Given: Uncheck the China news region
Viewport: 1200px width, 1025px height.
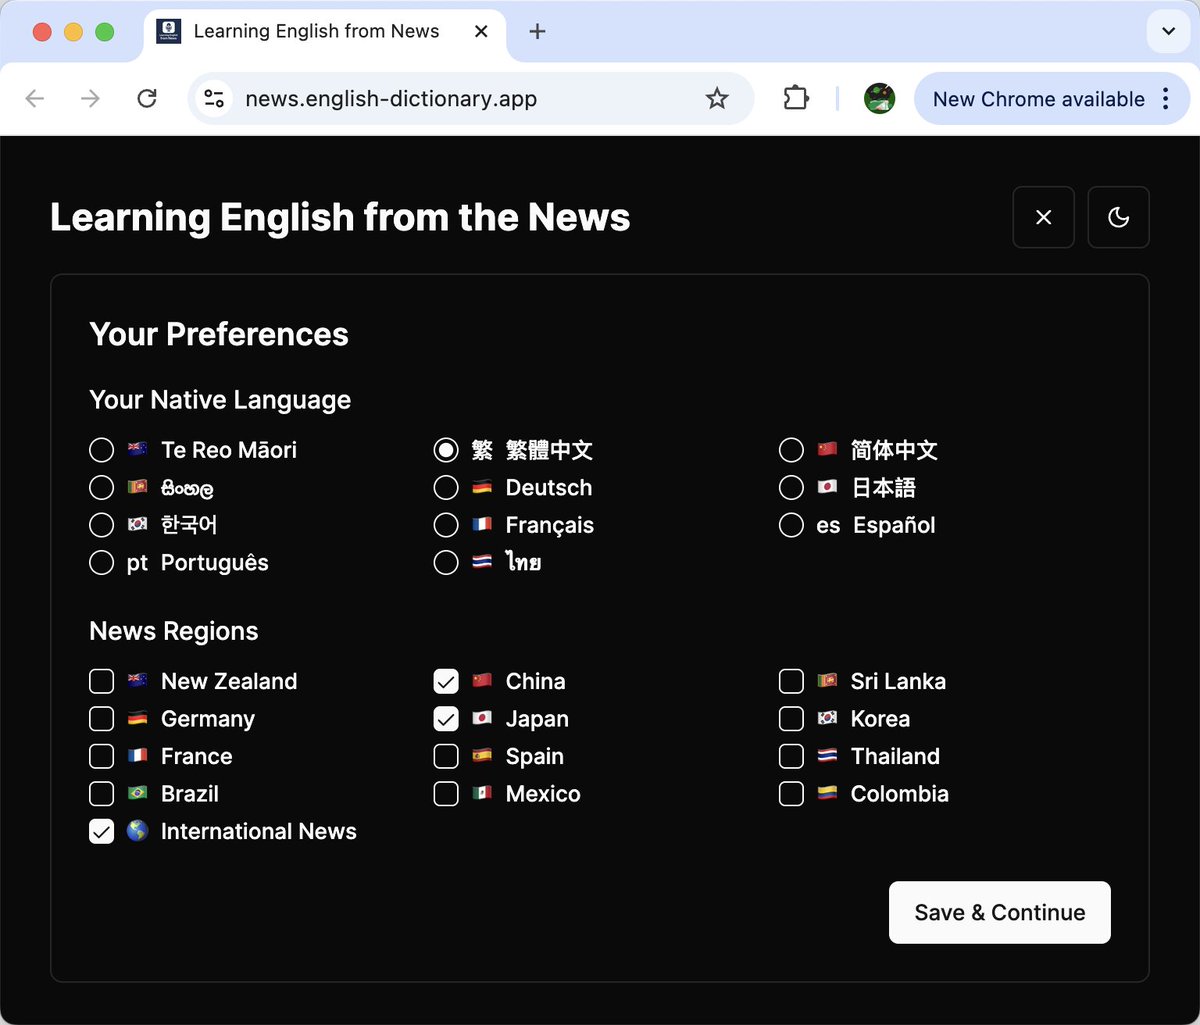Looking at the screenshot, I should (x=446, y=681).
